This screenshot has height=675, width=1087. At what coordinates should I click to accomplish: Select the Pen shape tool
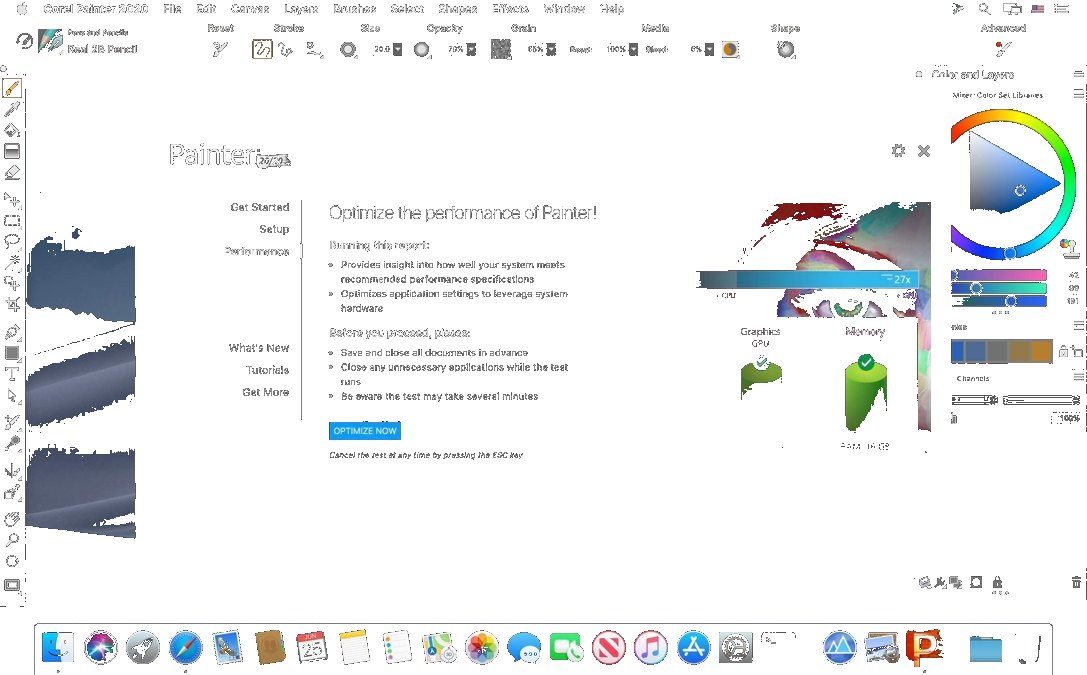12,331
